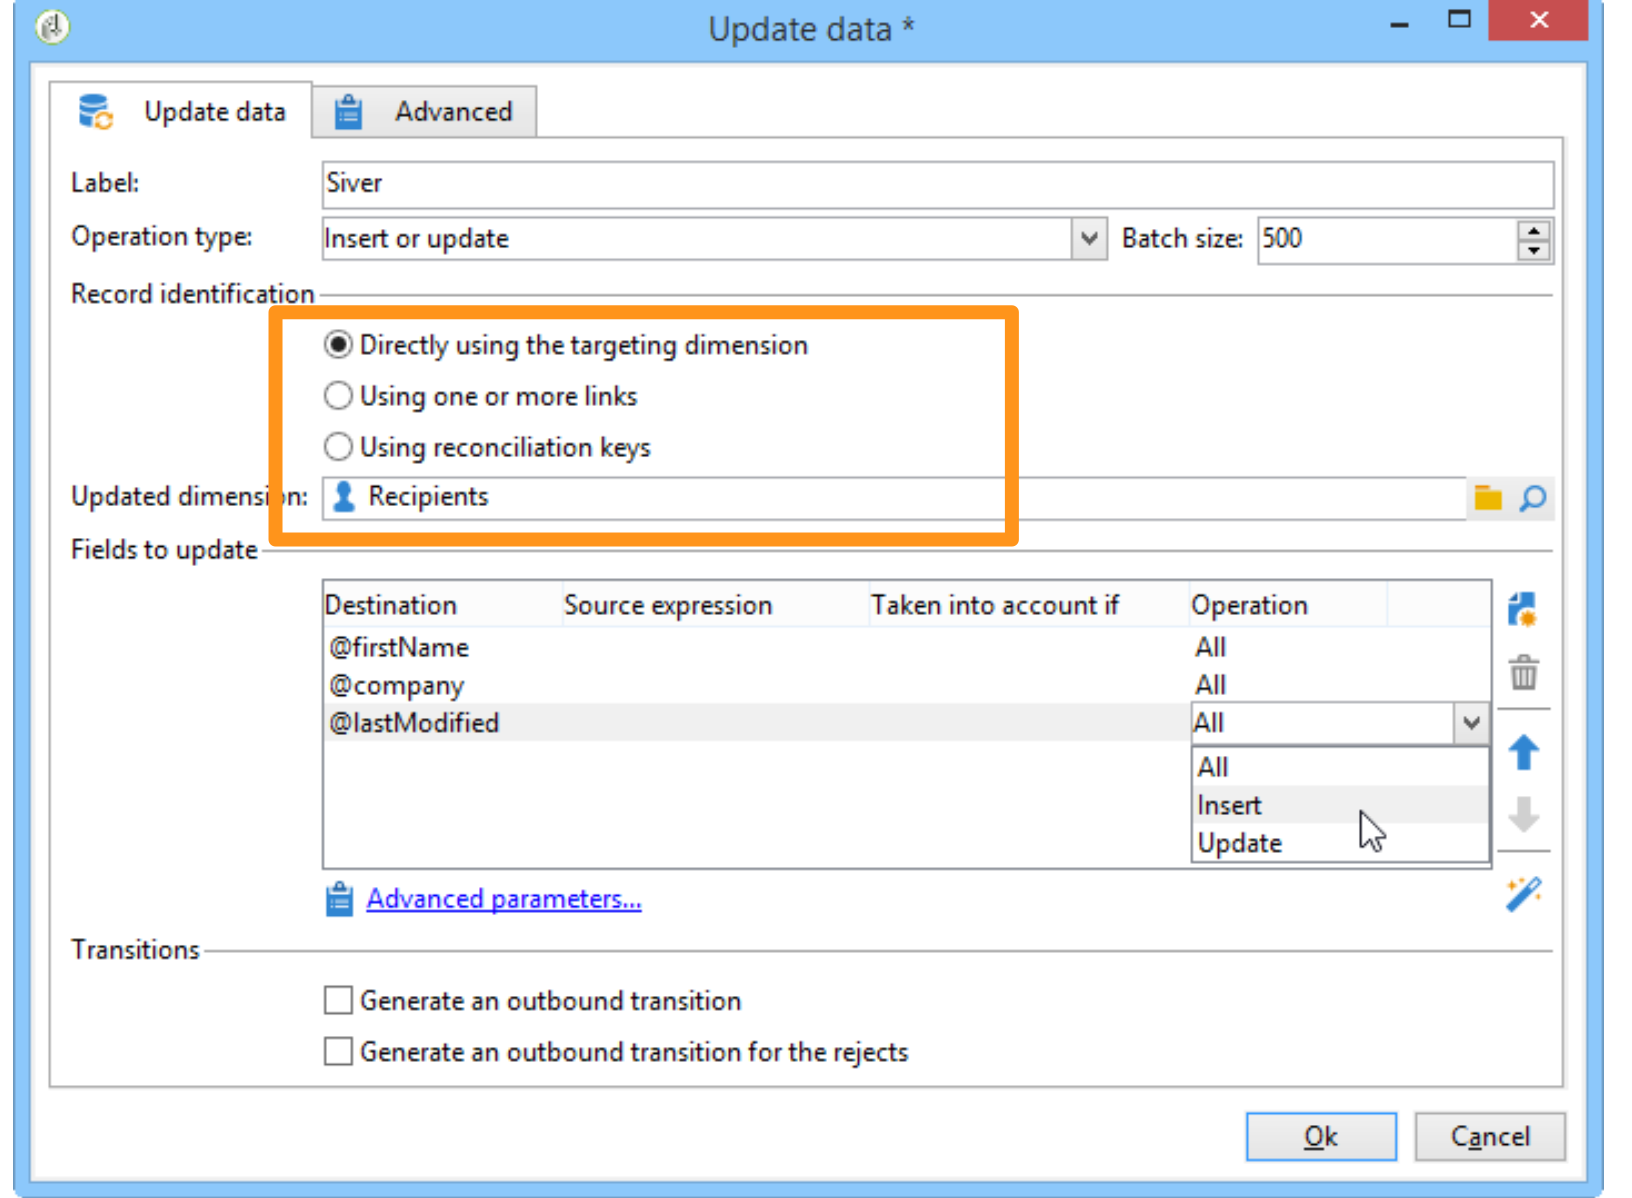Click the Label field containing Siver
This screenshot has height=1198, width=1632.
click(x=700, y=184)
